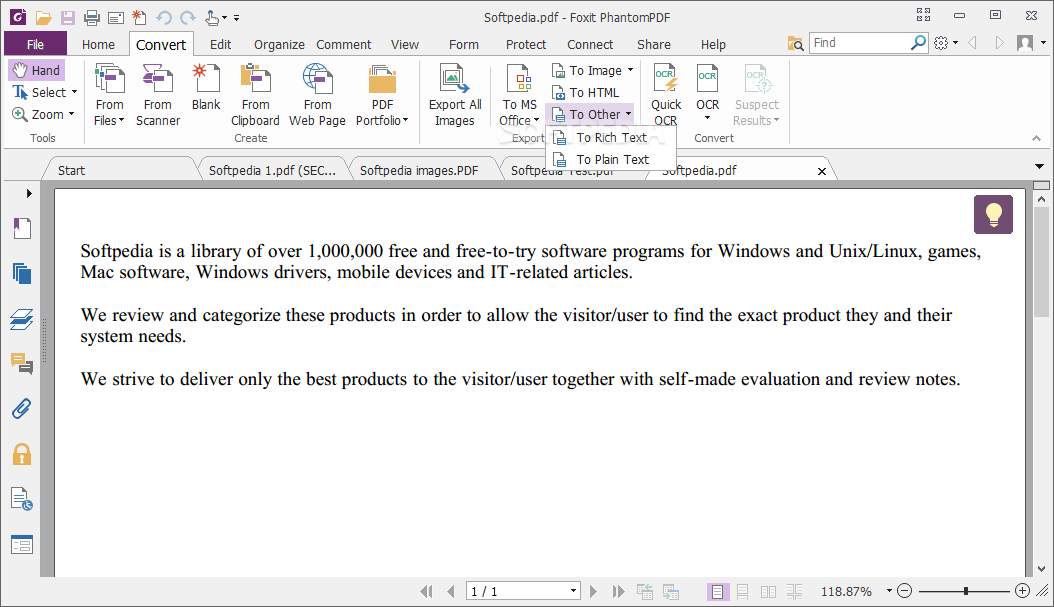Create PDF From Web Page

[x=317, y=95]
